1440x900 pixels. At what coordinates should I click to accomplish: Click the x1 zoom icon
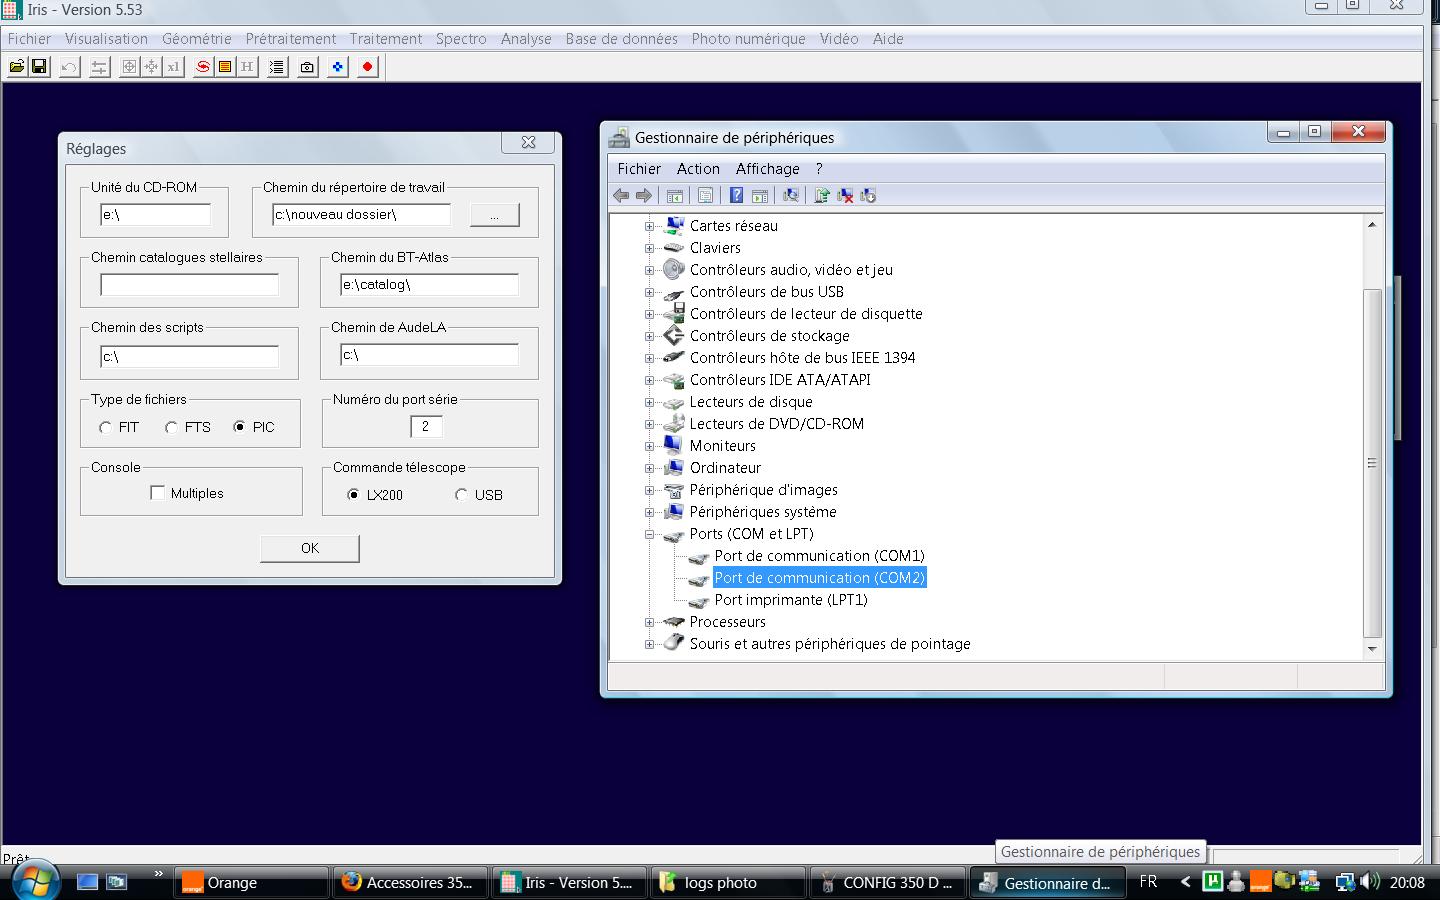pyautogui.click(x=173, y=67)
